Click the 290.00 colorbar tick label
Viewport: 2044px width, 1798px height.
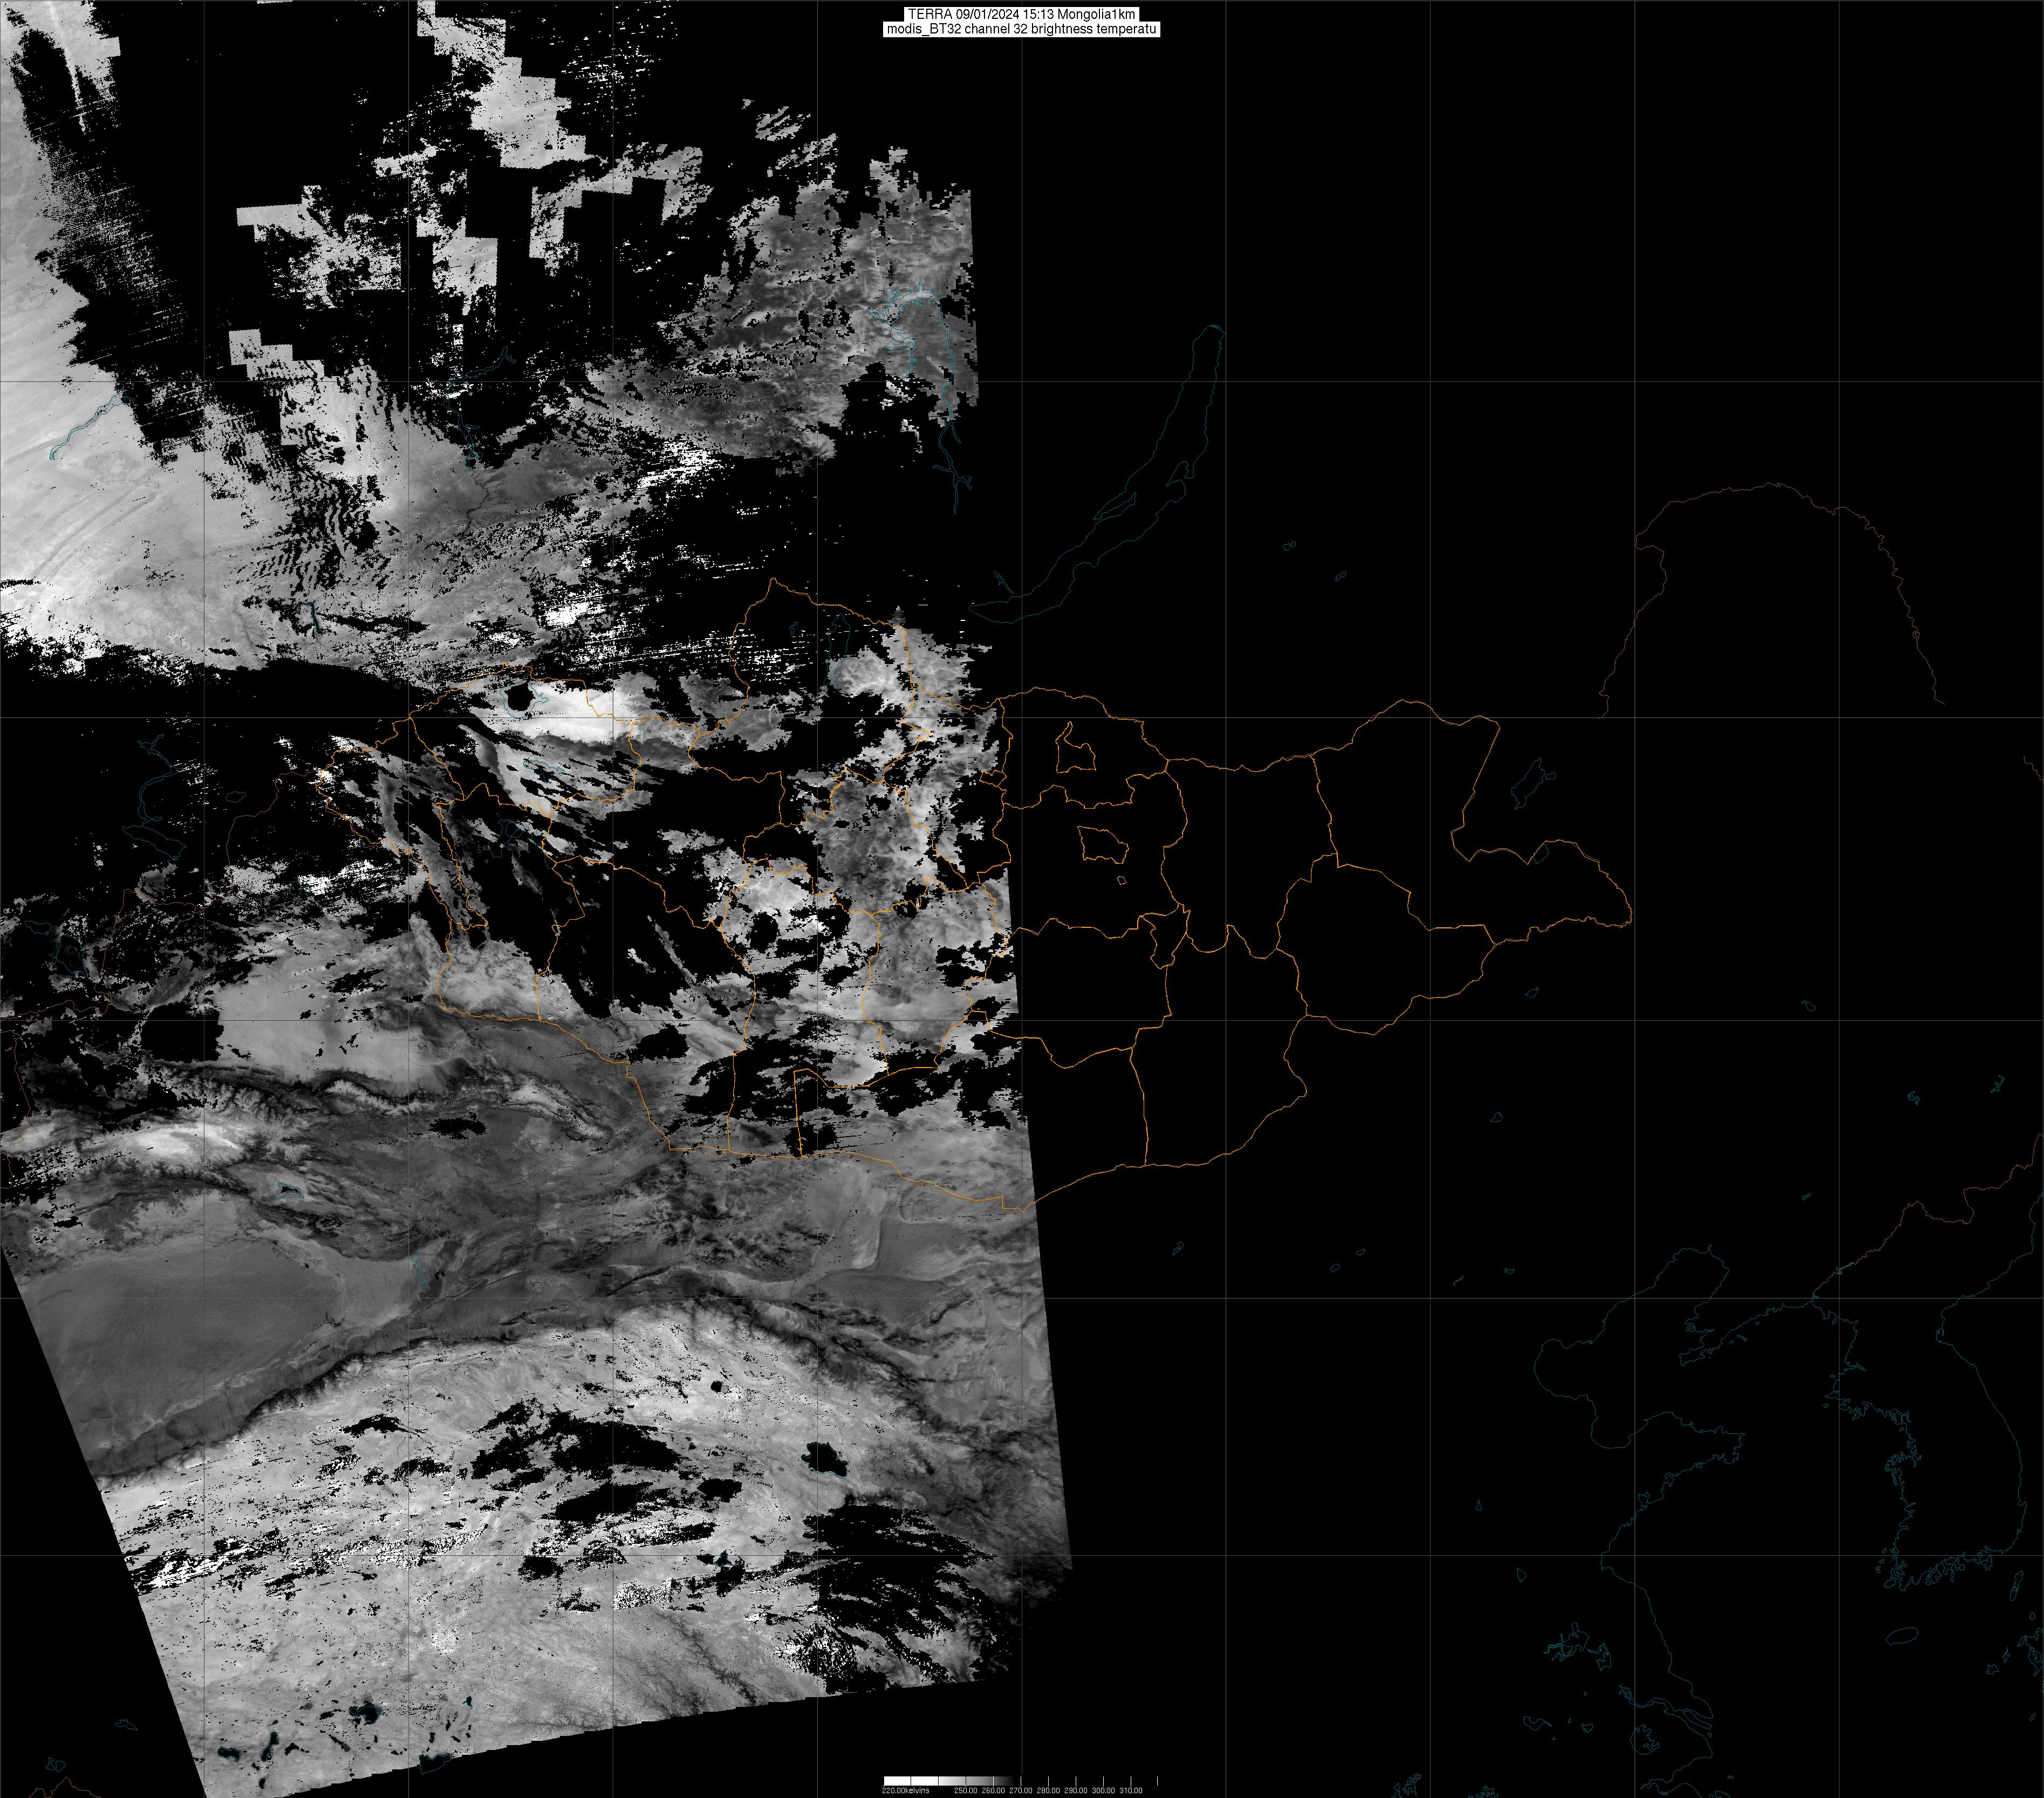pyautogui.click(x=1076, y=1790)
